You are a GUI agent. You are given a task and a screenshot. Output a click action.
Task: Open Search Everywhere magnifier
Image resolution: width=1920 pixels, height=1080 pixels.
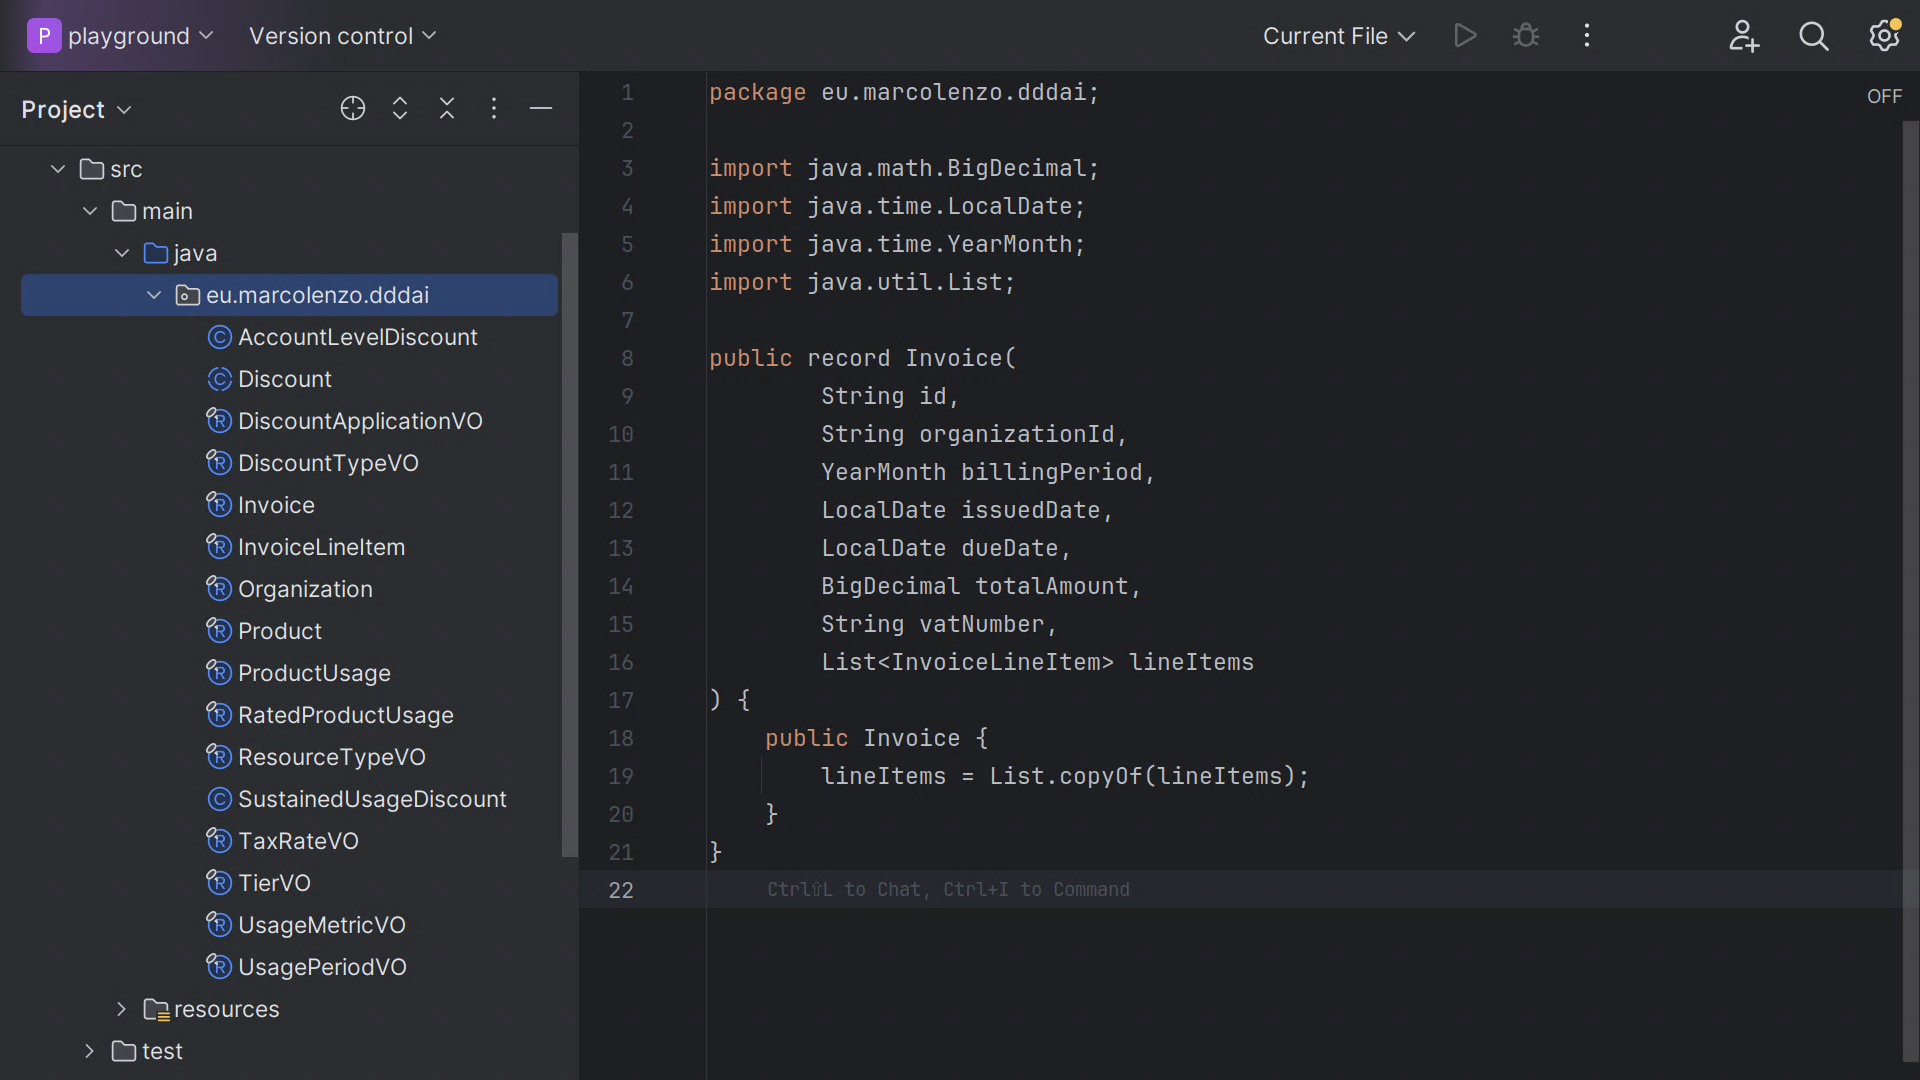(1813, 36)
